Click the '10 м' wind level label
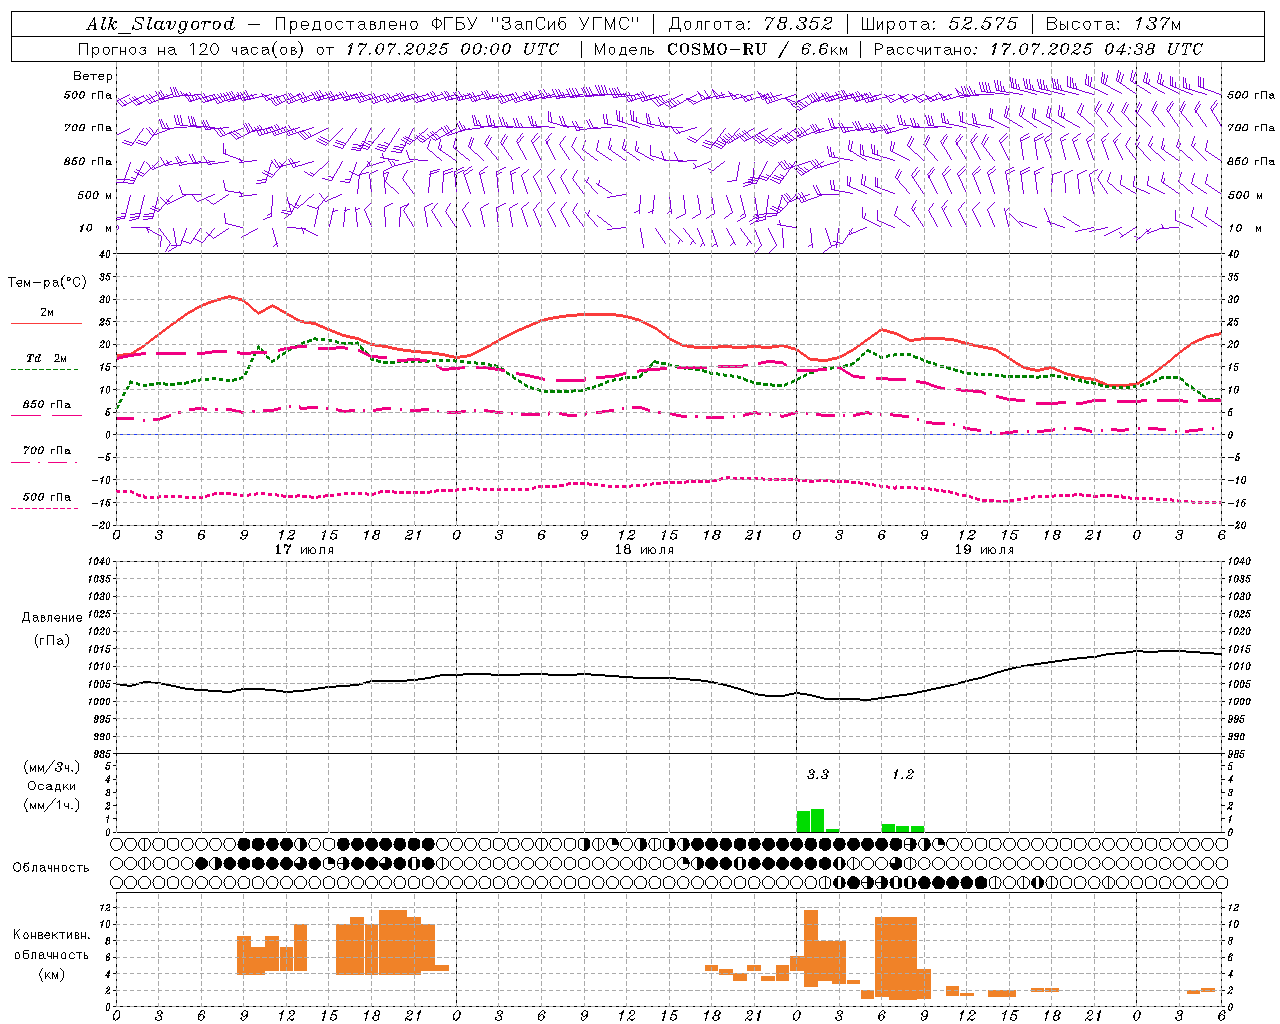Image resolution: width=1280 pixels, height=1024 pixels. pos(95,228)
